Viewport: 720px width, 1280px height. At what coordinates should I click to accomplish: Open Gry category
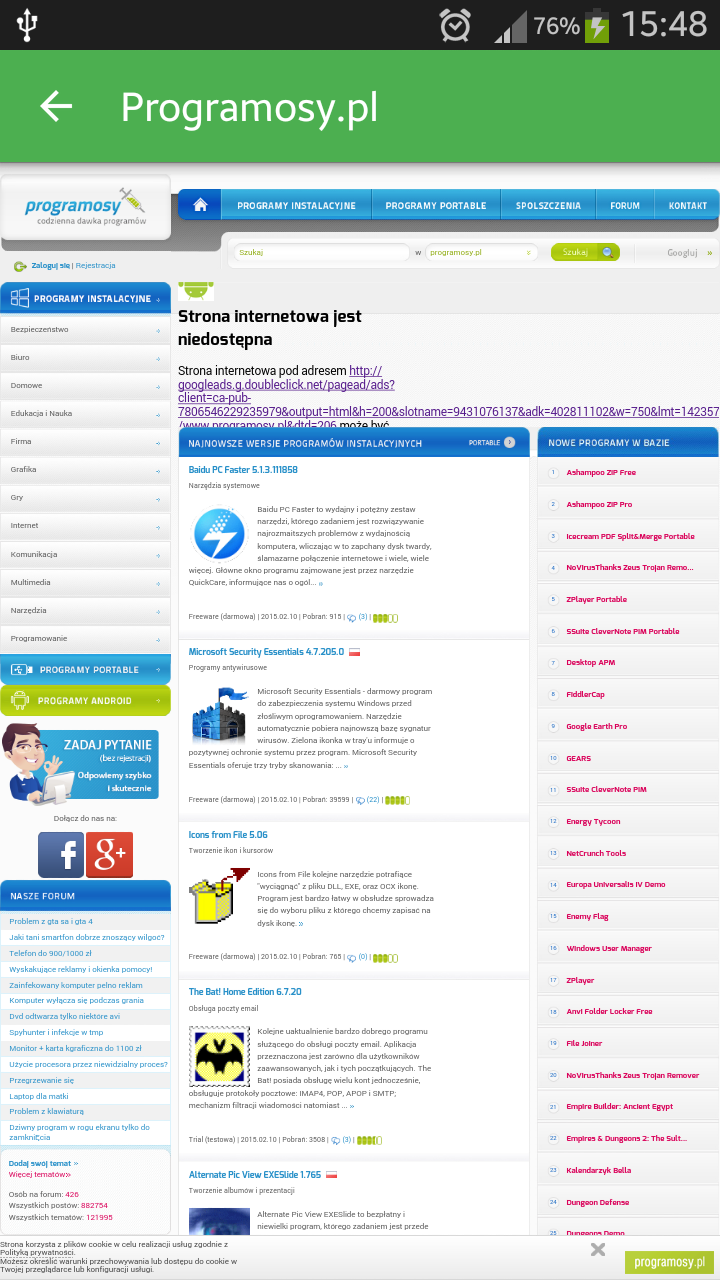(x=85, y=497)
